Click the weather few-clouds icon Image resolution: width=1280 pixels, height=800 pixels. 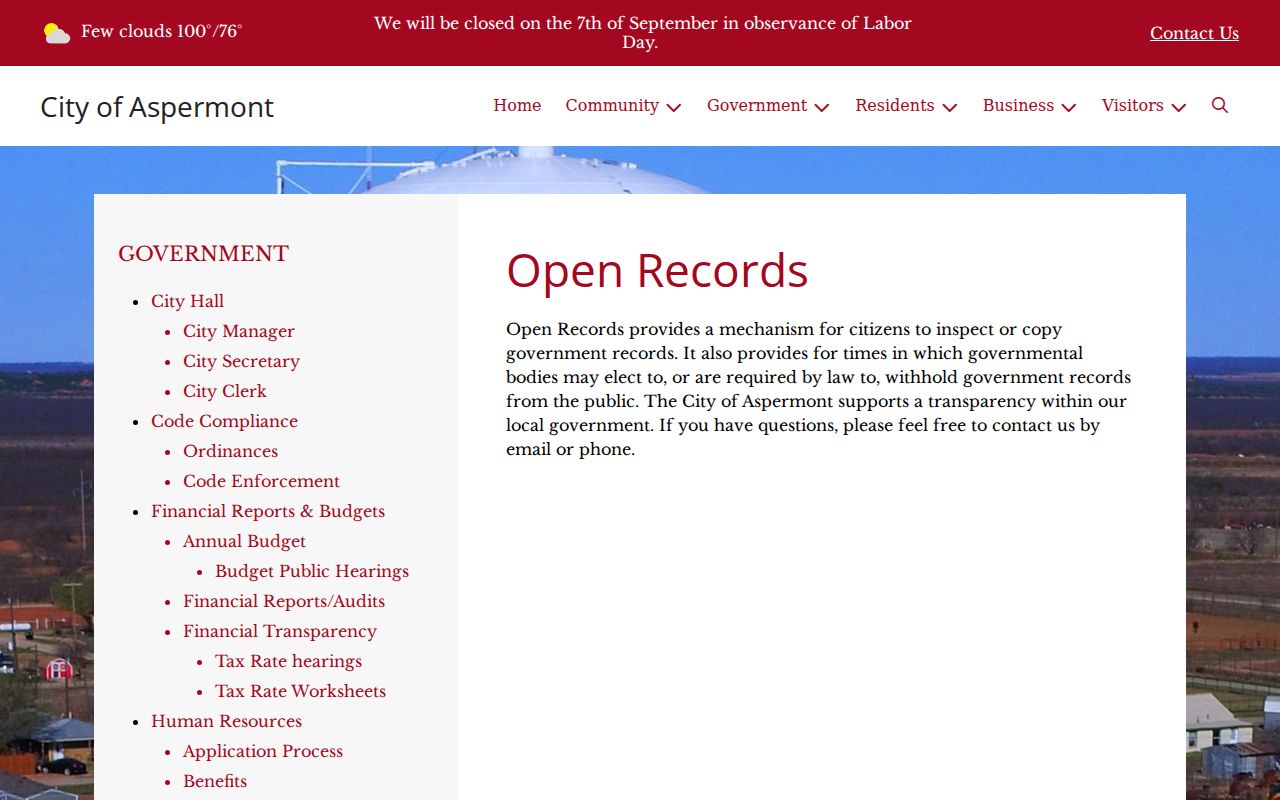(57, 33)
